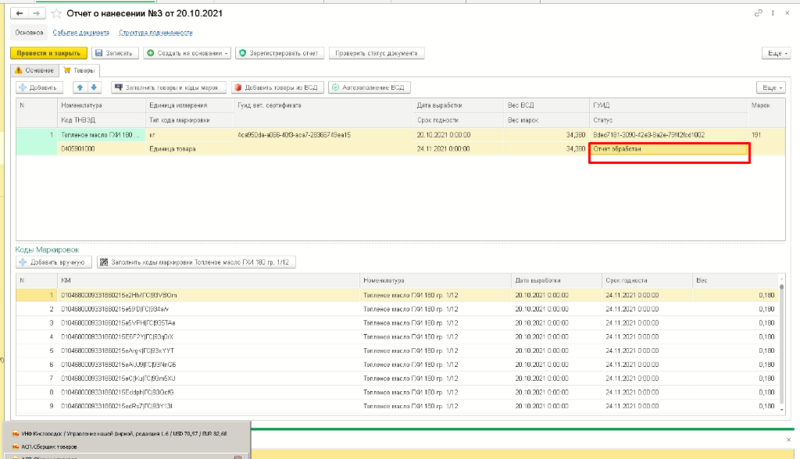Click 'Вес ВСД' column header
Image resolution: width=800 pixels, height=459 pixels.
pos(546,106)
